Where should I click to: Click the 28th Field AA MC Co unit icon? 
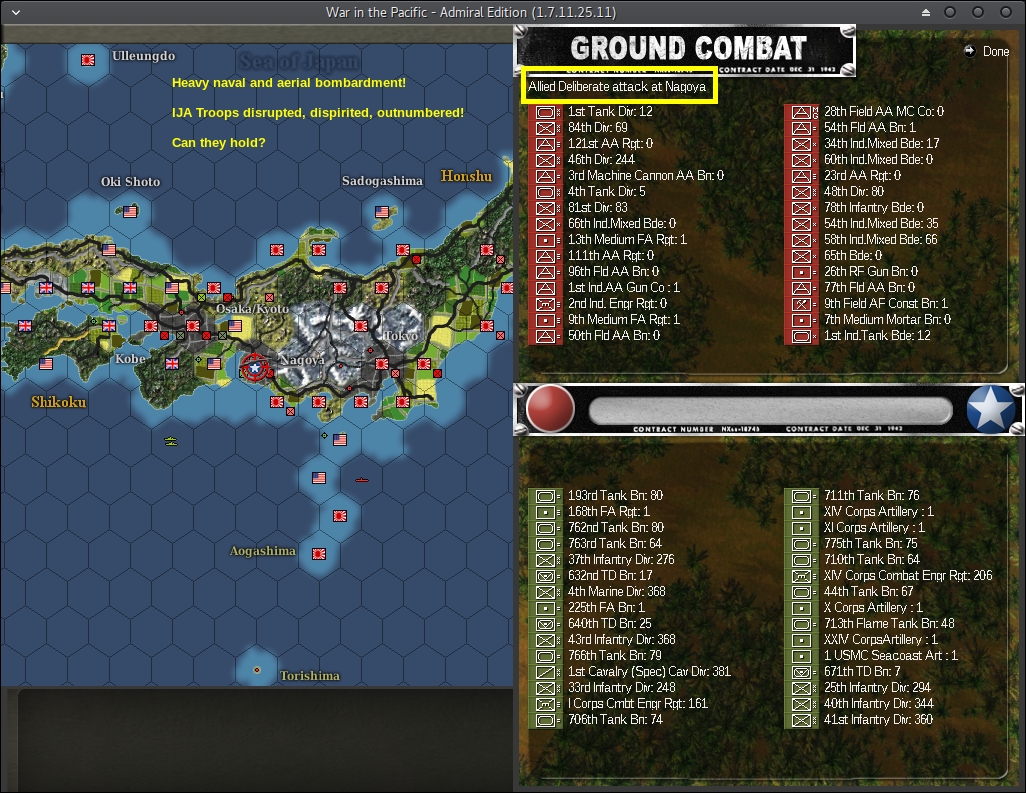(801, 113)
